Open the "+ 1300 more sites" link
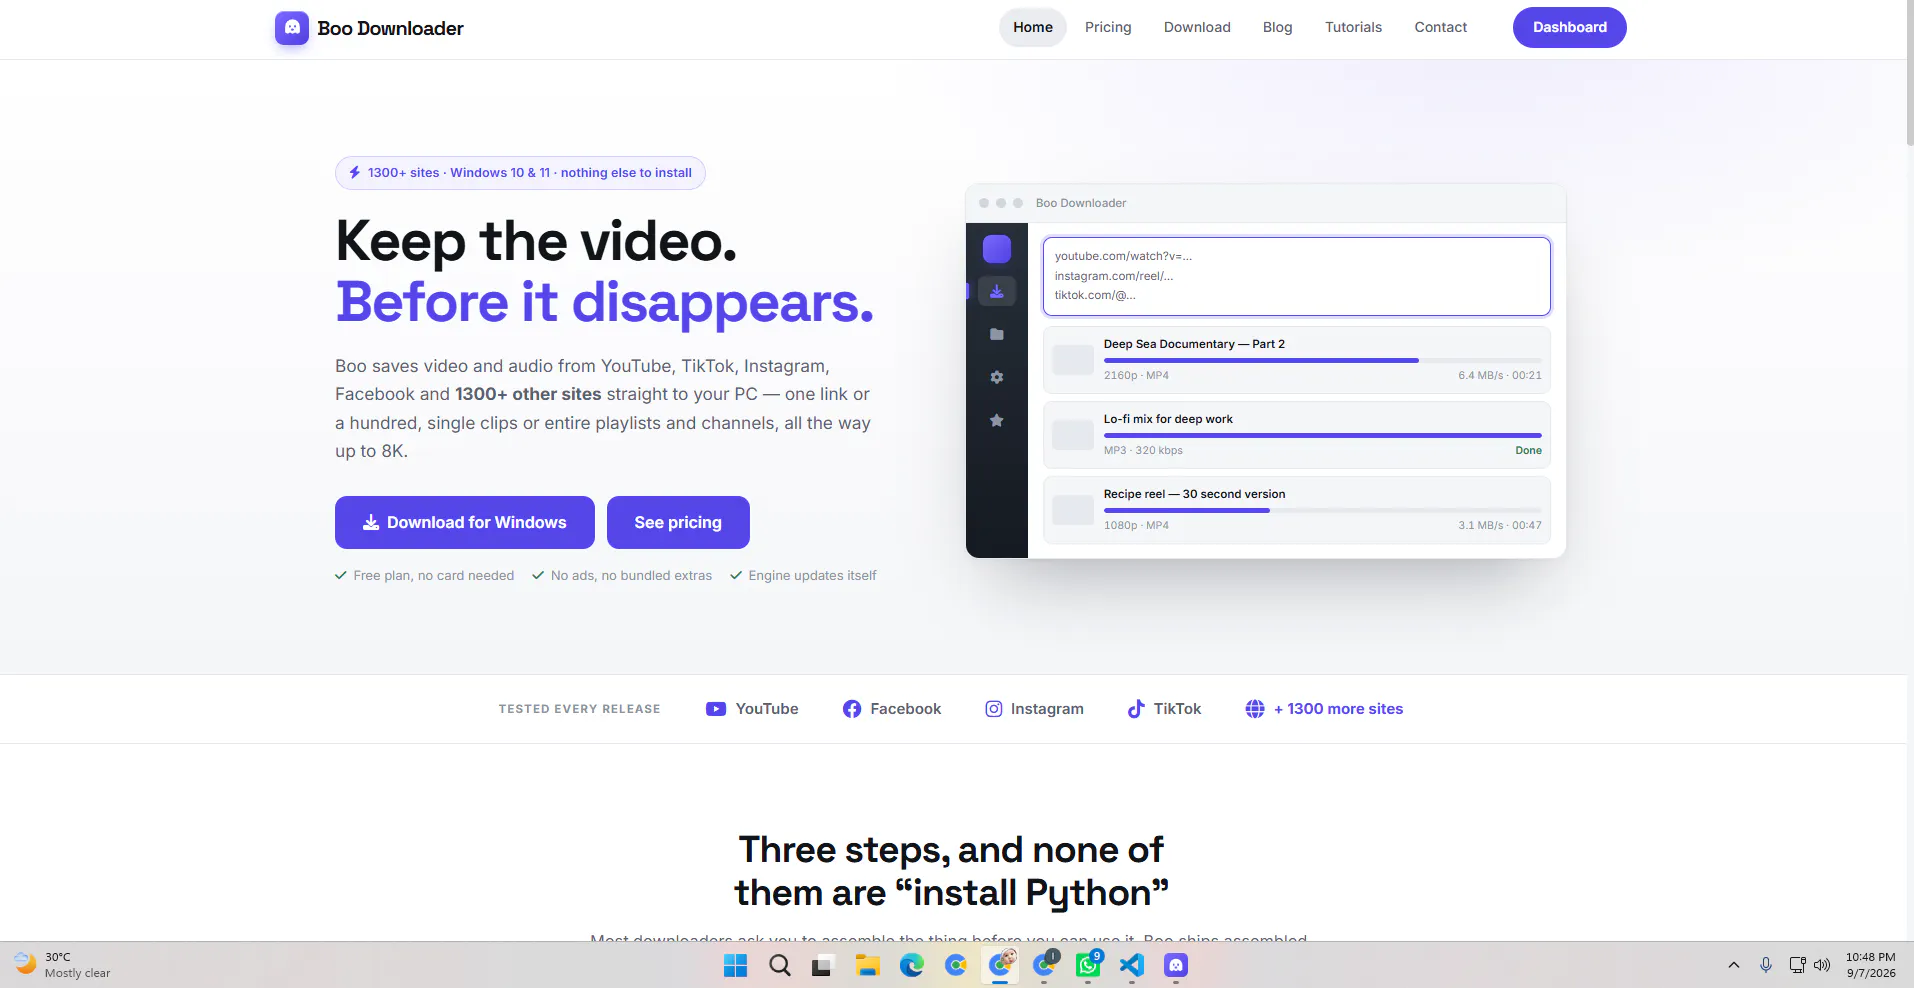Screen dimensions: 1914x988 [x=1338, y=709]
